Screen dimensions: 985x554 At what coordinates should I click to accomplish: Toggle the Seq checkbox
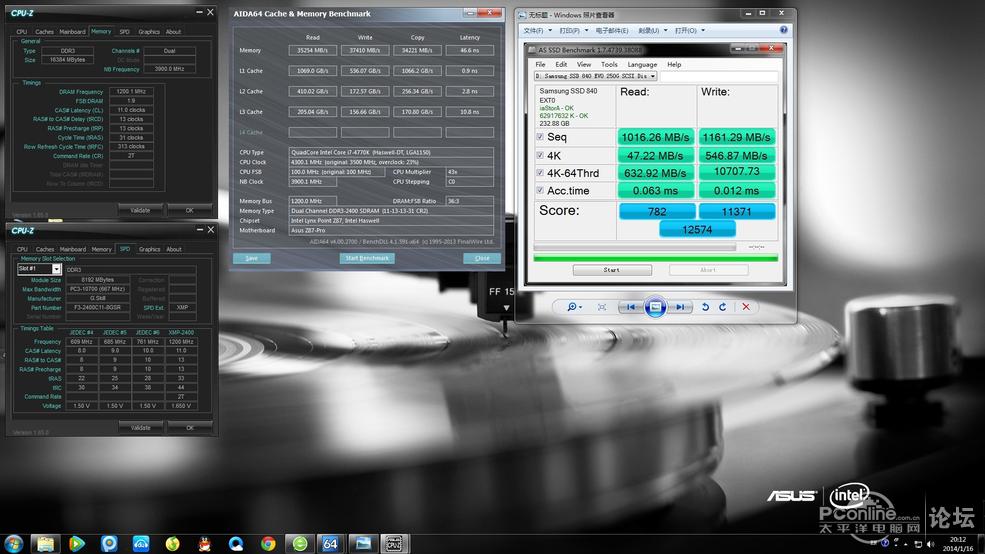tap(540, 136)
